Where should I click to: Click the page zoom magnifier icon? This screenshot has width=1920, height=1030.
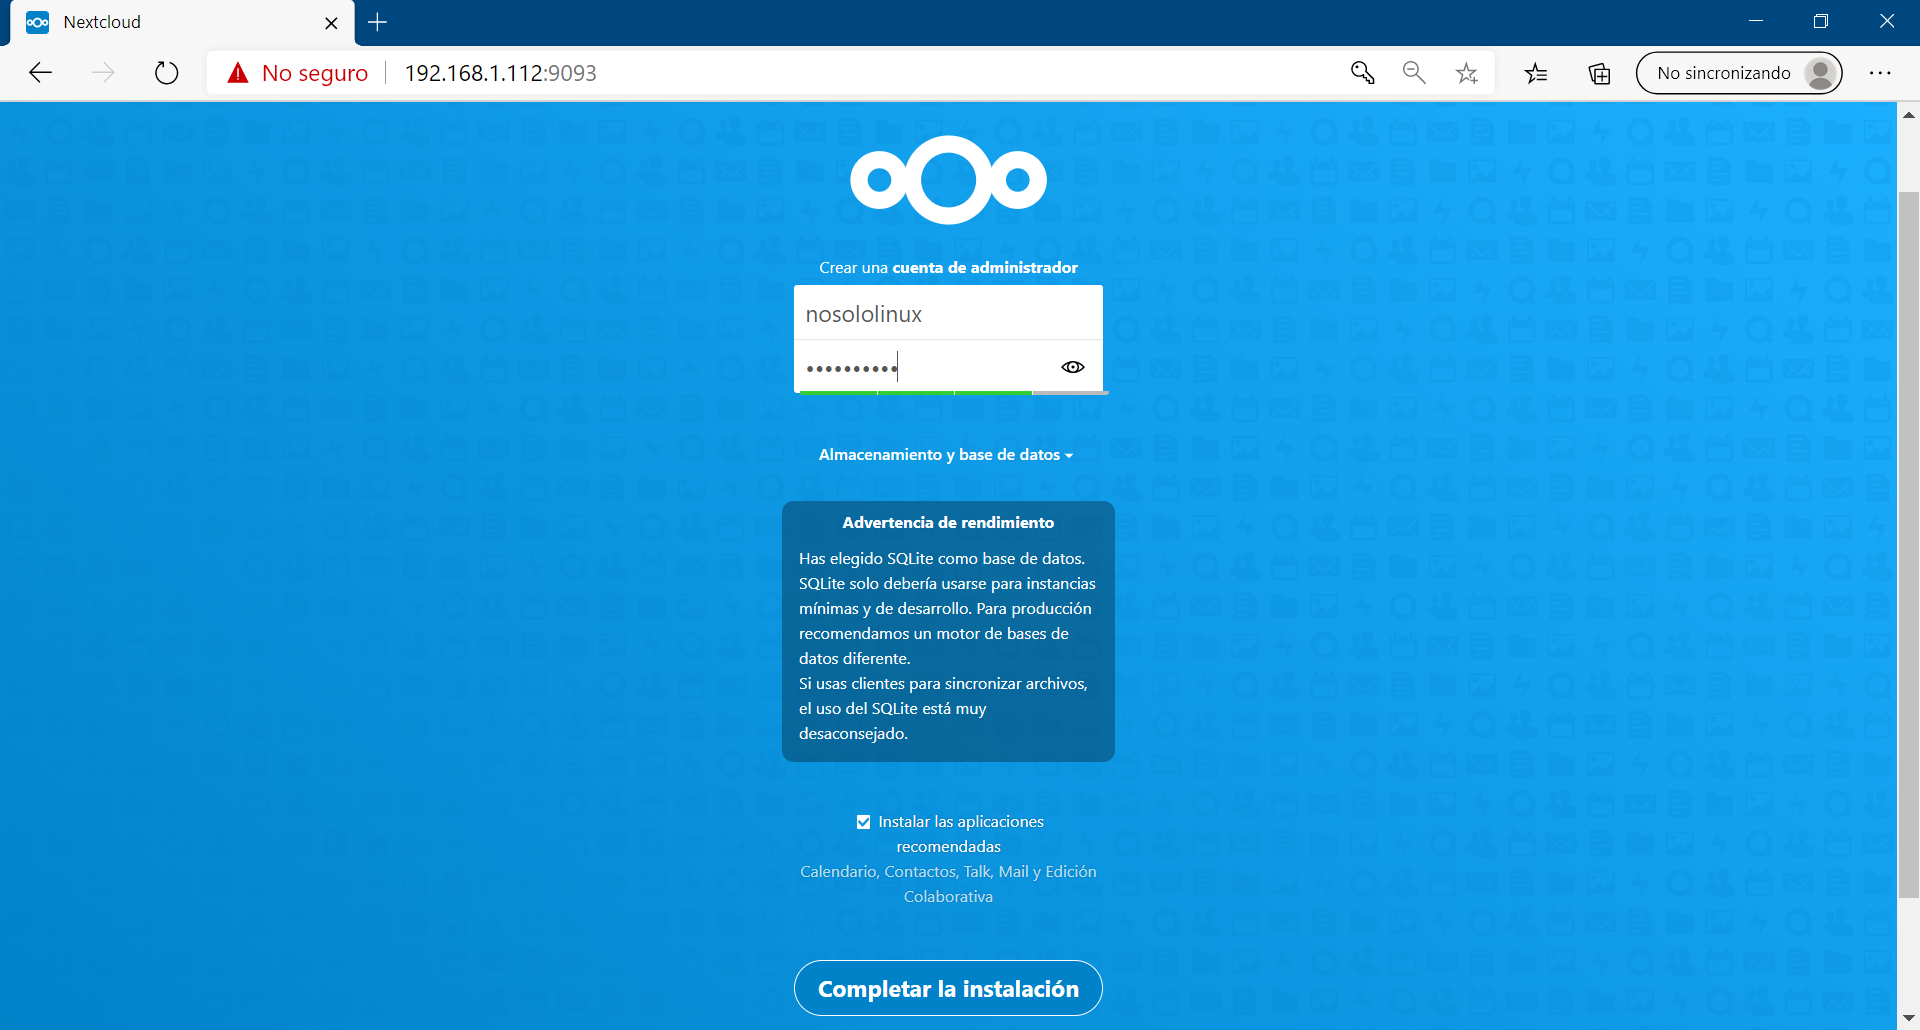coord(1413,72)
